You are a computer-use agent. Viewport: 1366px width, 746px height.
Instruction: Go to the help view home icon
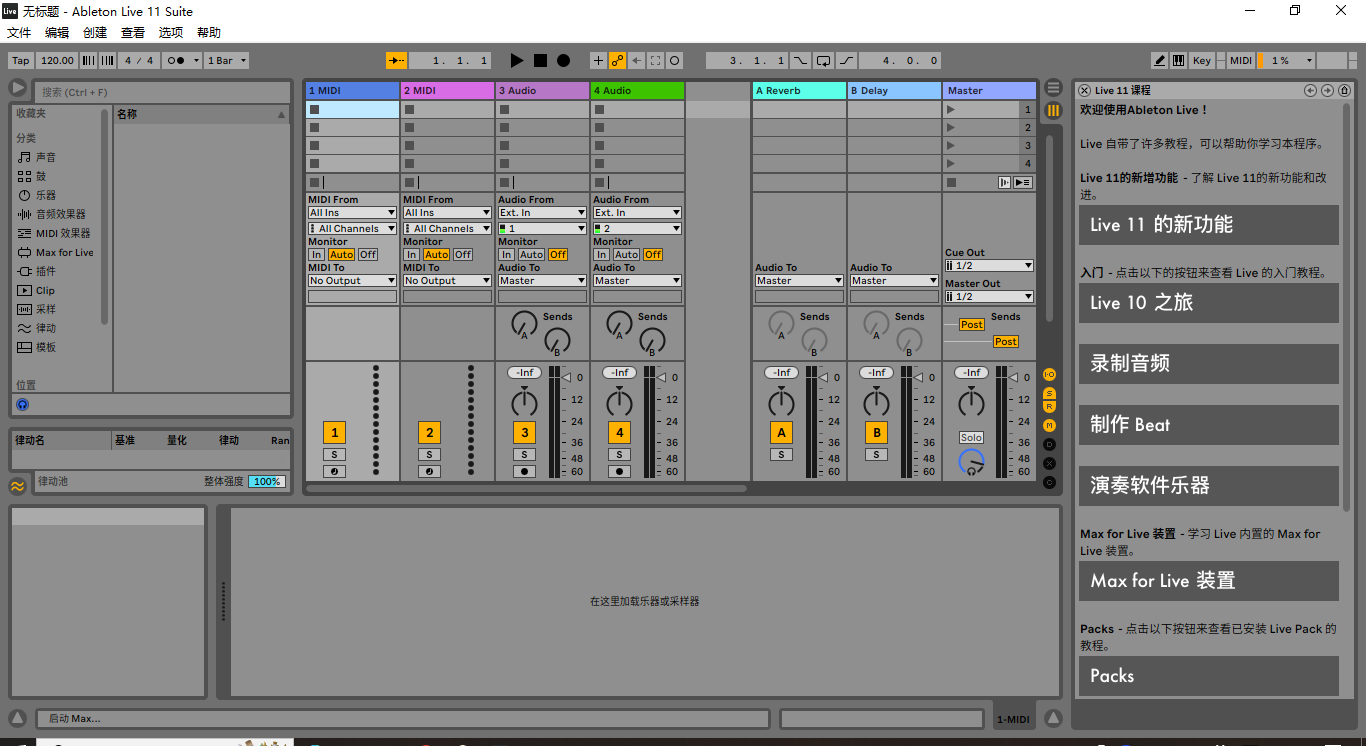(x=1344, y=90)
